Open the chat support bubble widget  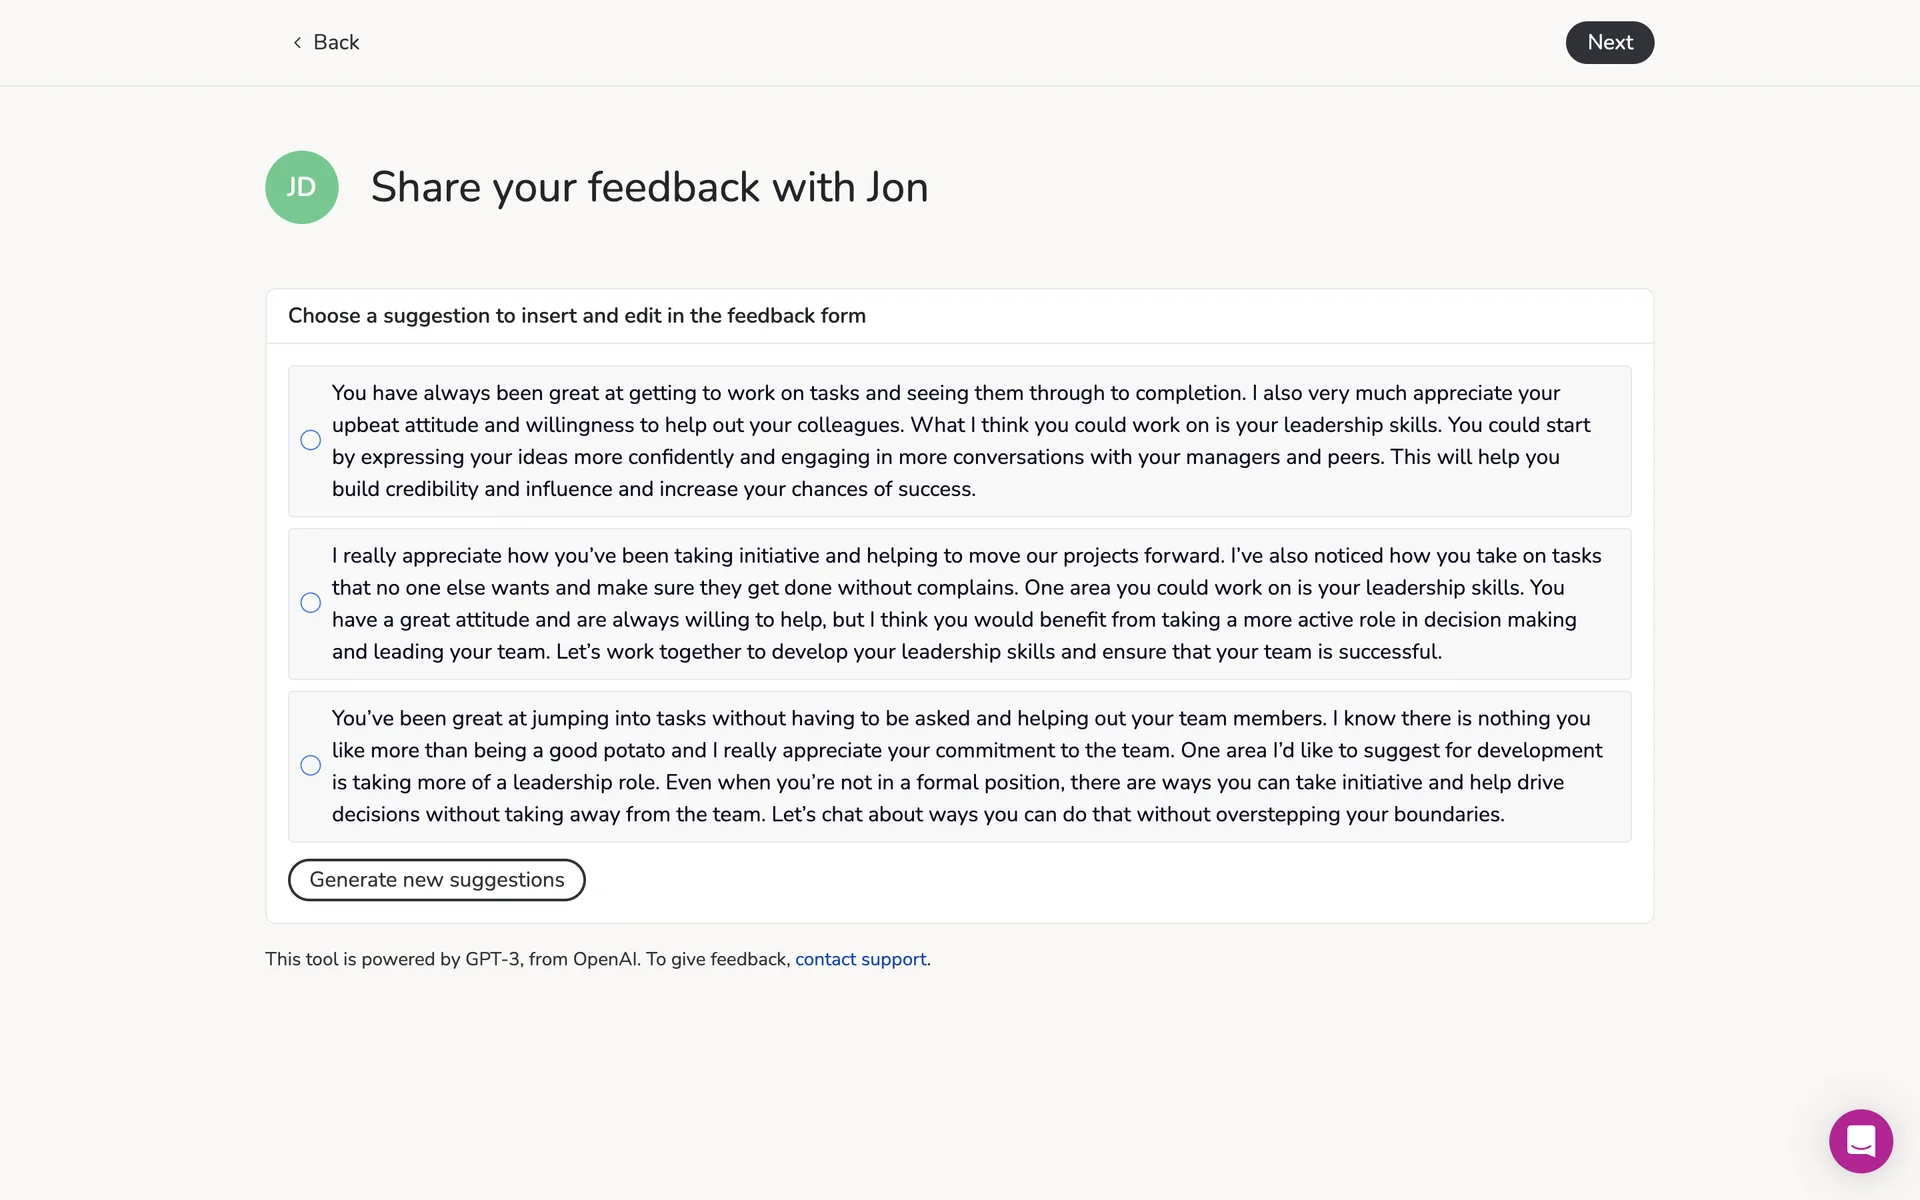point(1860,1141)
